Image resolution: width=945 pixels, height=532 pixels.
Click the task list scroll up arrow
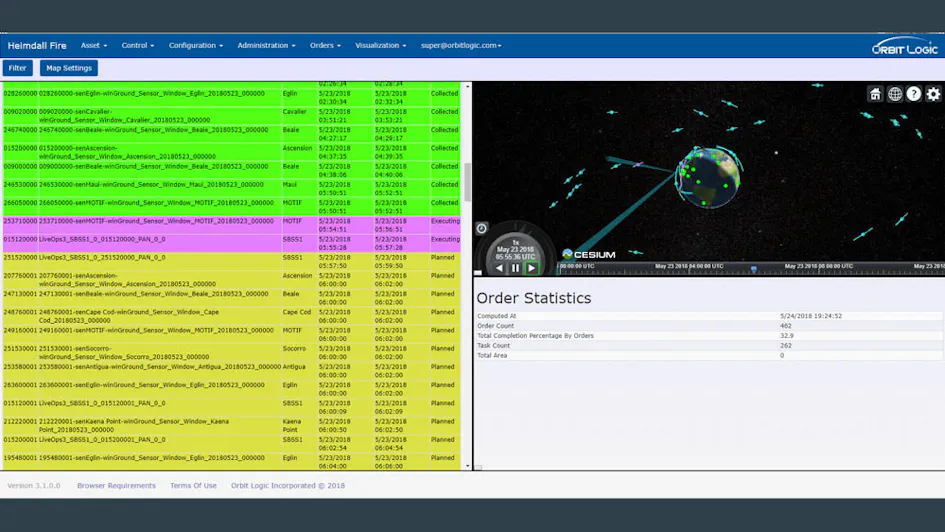click(467, 87)
